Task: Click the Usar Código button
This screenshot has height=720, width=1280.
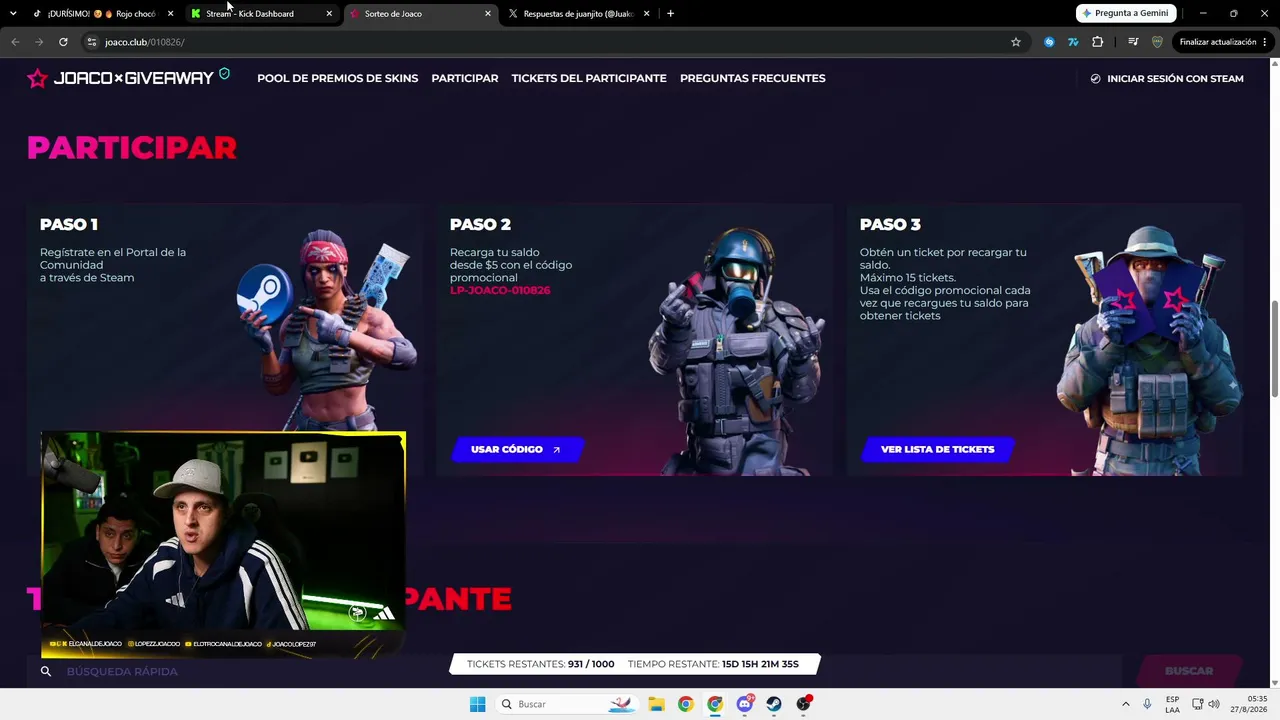Action: tap(516, 449)
